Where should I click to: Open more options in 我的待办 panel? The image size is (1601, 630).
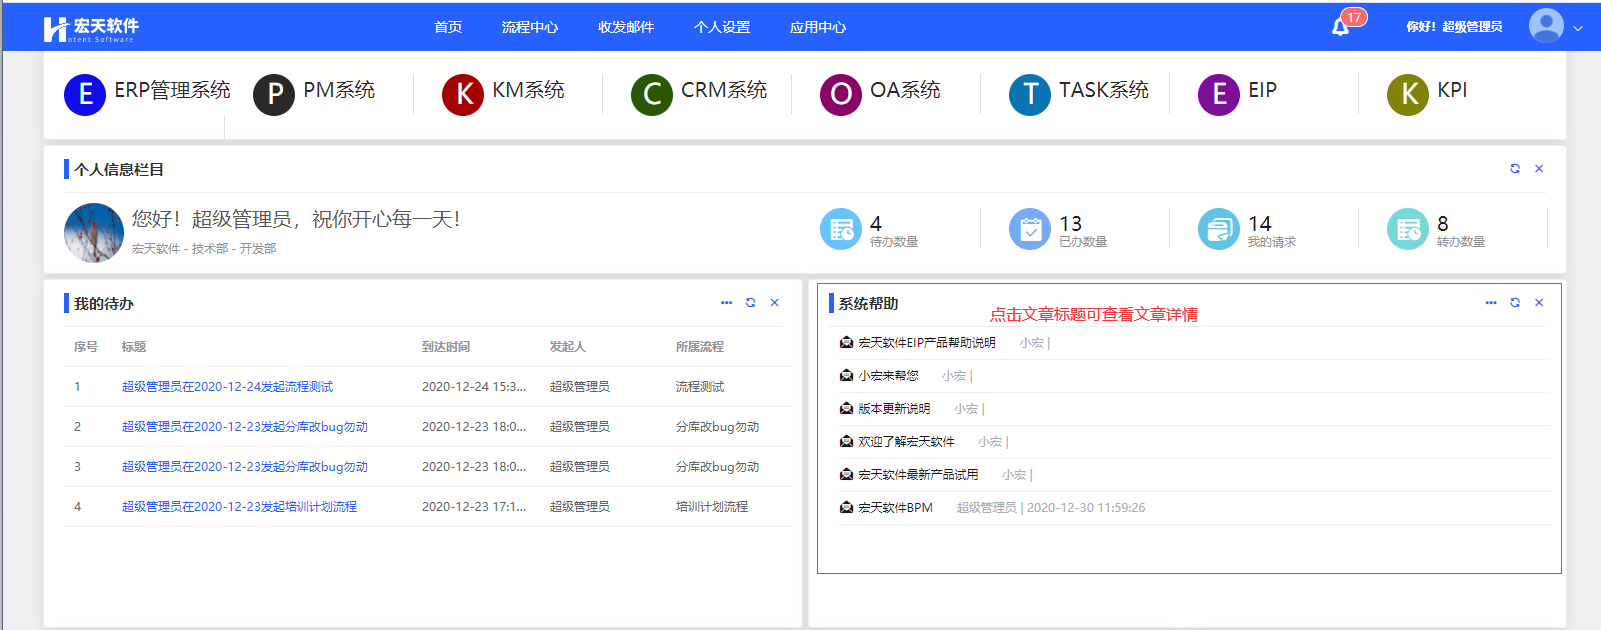(726, 303)
